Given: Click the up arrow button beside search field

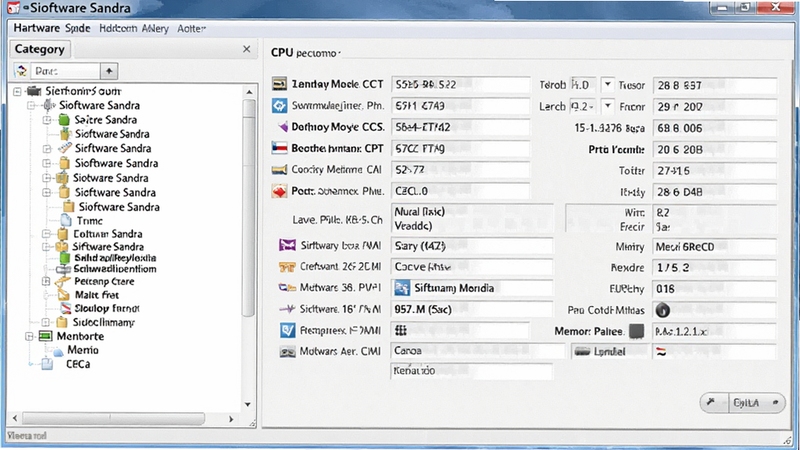Looking at the screenshot, I should [109, 71].
